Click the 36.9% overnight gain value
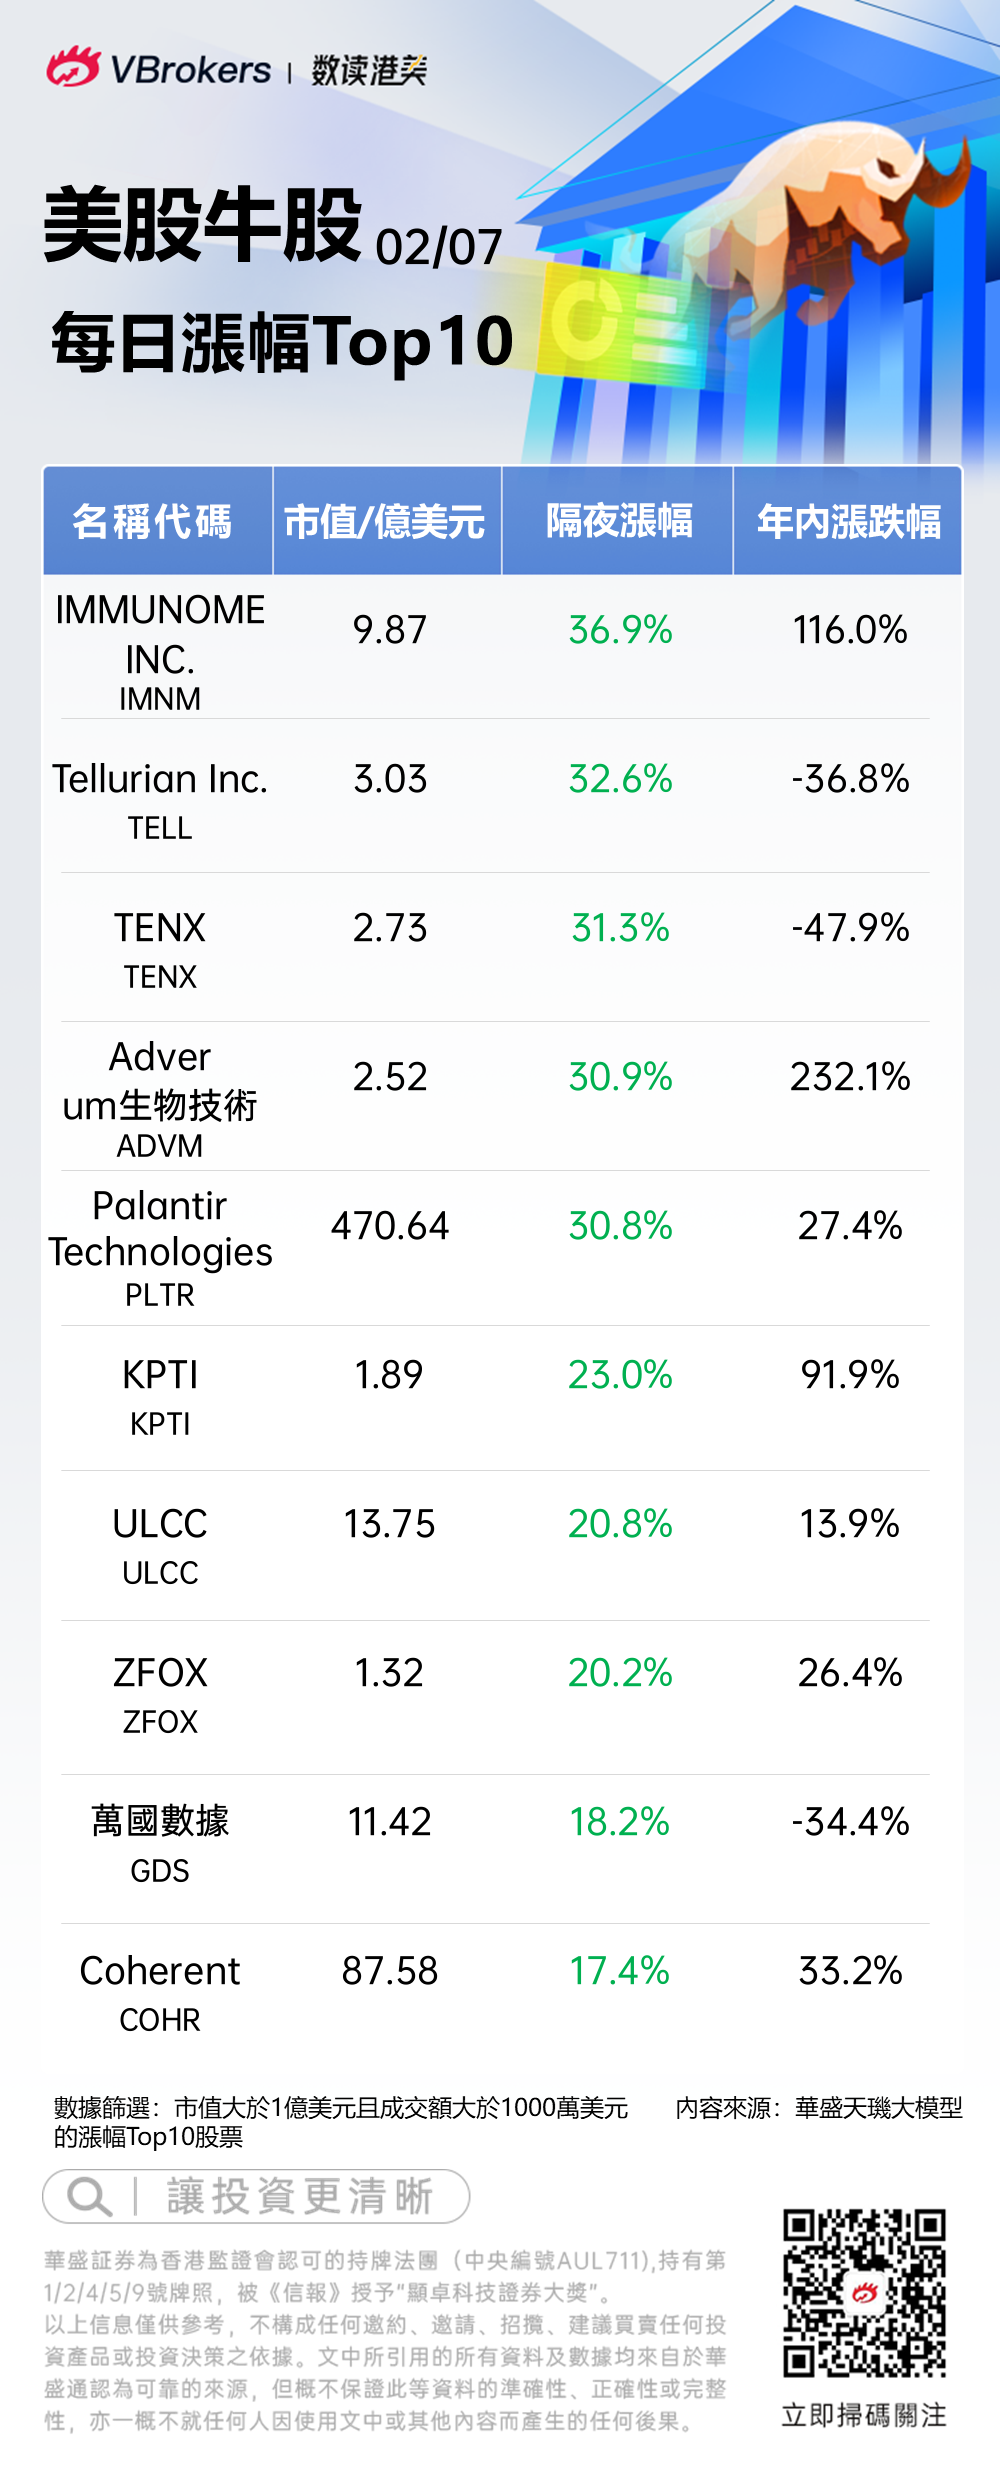The width and height of the screenshot is (1000, 2469). click(x=620, y=630)
